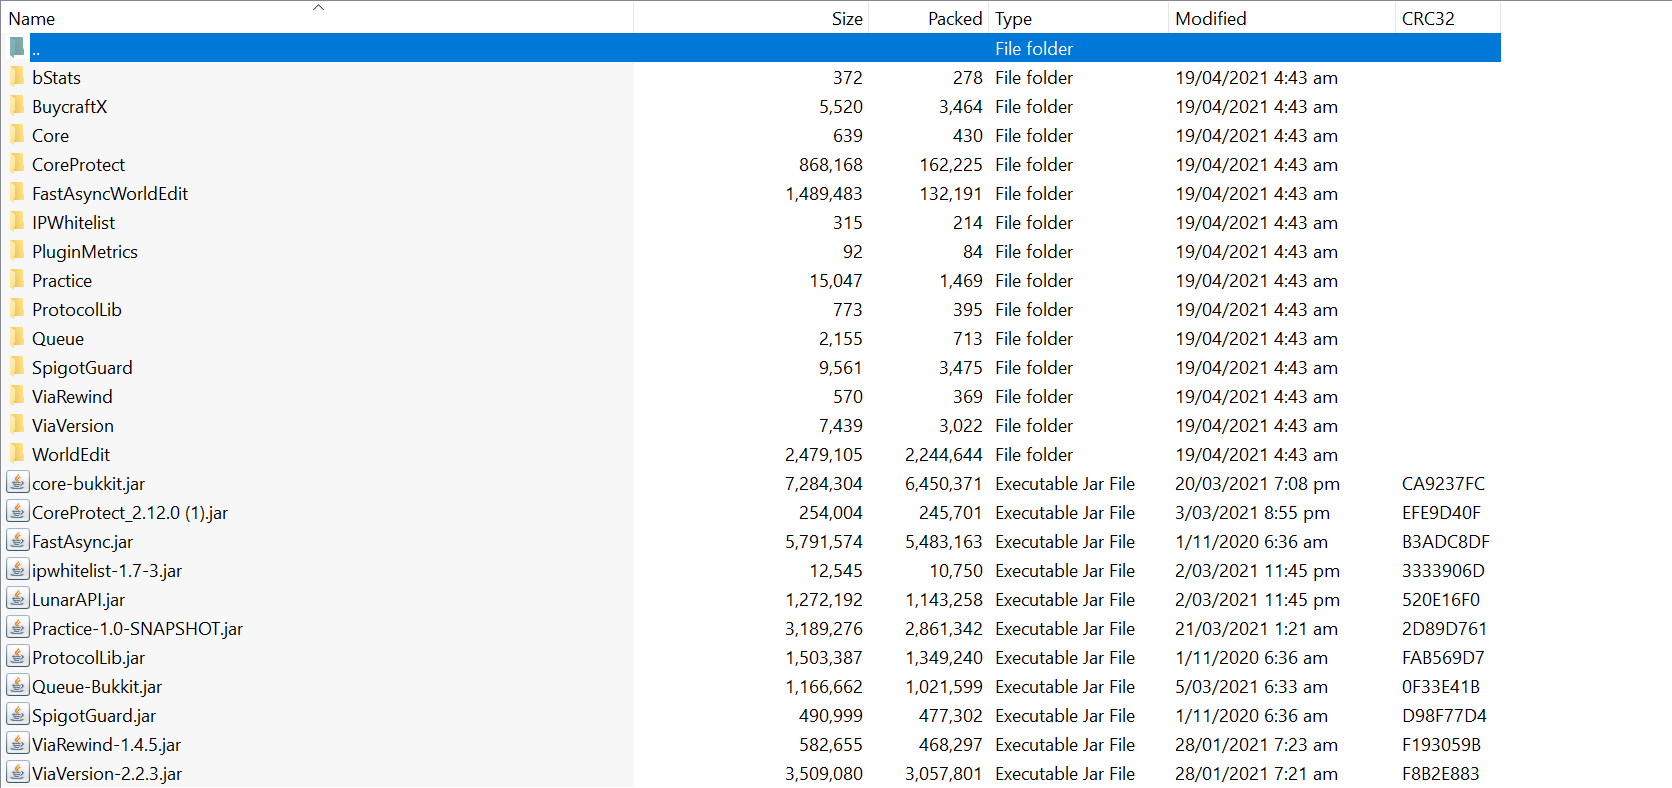Click the LunarAPI.jar file icon

tap(17, 599)
